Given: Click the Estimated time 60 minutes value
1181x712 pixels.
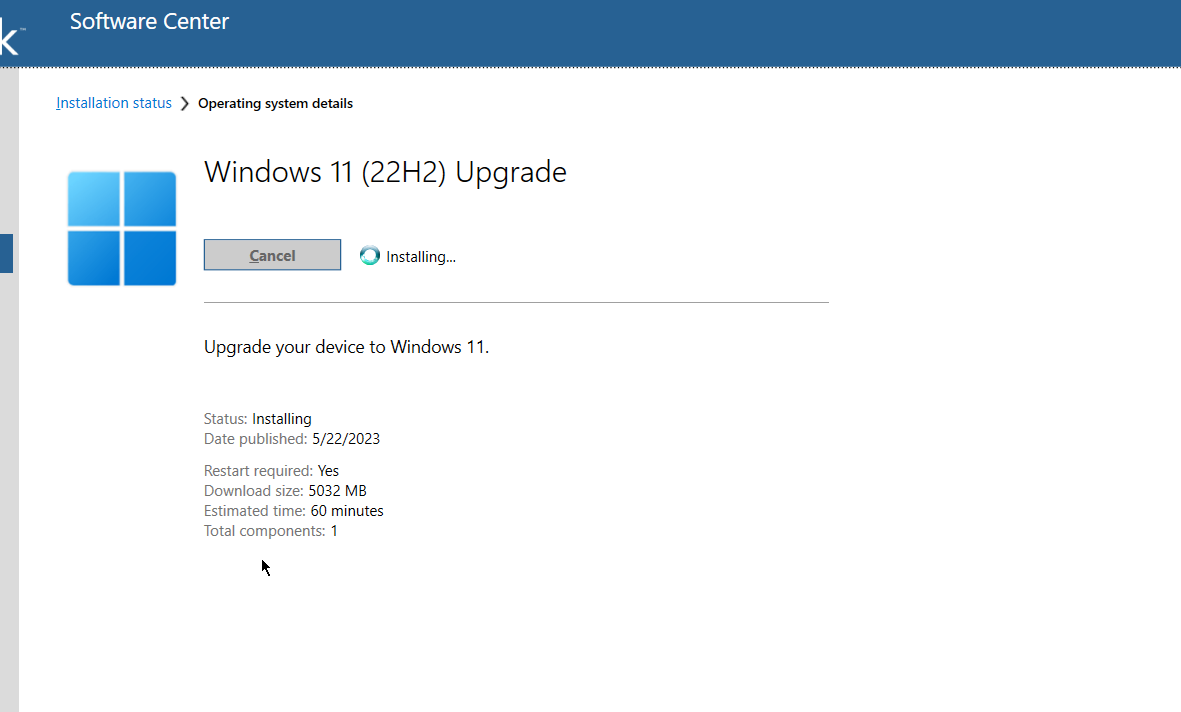Looking at the screenshot, I should coord(347,510).
